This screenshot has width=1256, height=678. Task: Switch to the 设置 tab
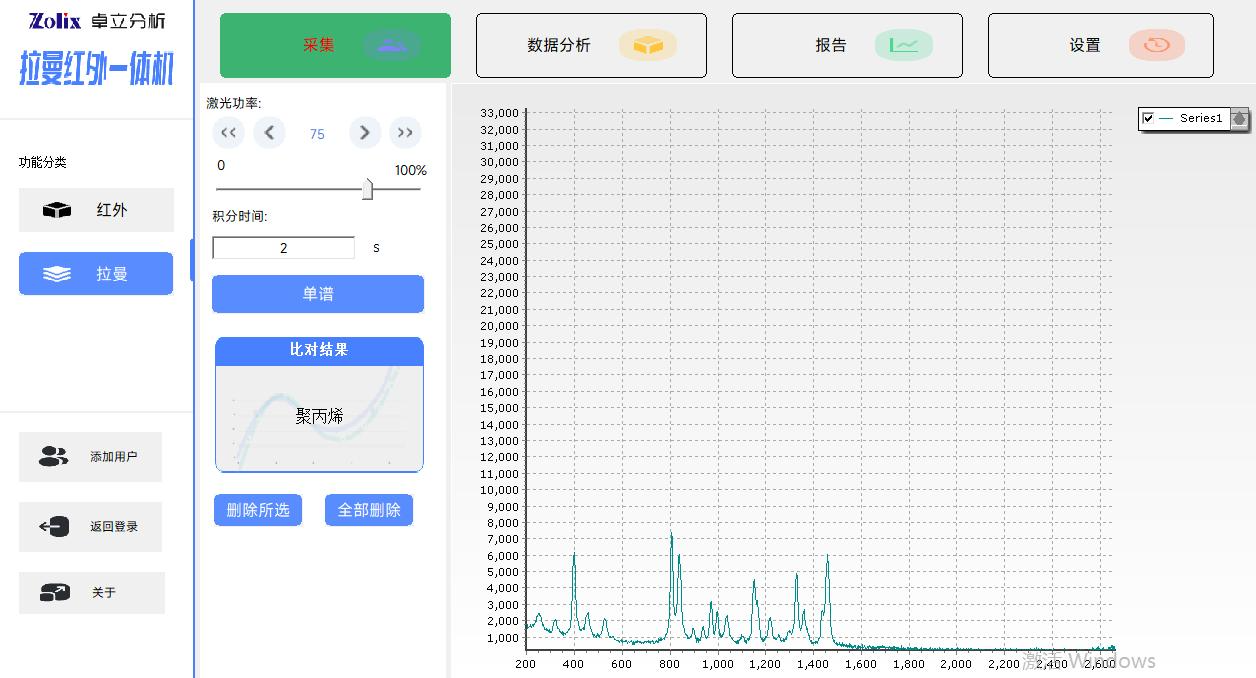pyautogui.click(x=1100, y=45)
